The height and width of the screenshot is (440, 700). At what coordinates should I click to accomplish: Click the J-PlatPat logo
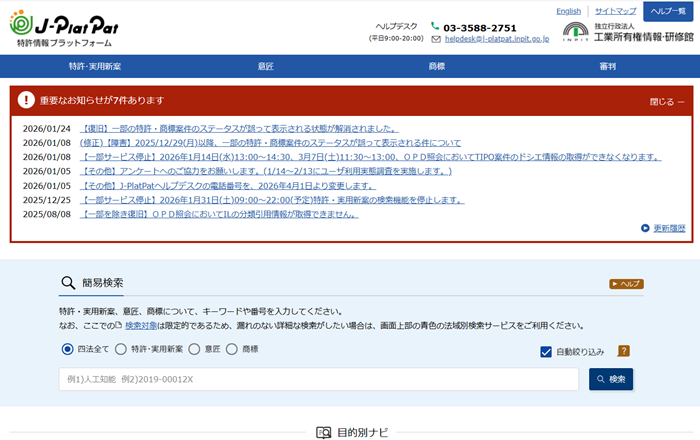[64, 29]
